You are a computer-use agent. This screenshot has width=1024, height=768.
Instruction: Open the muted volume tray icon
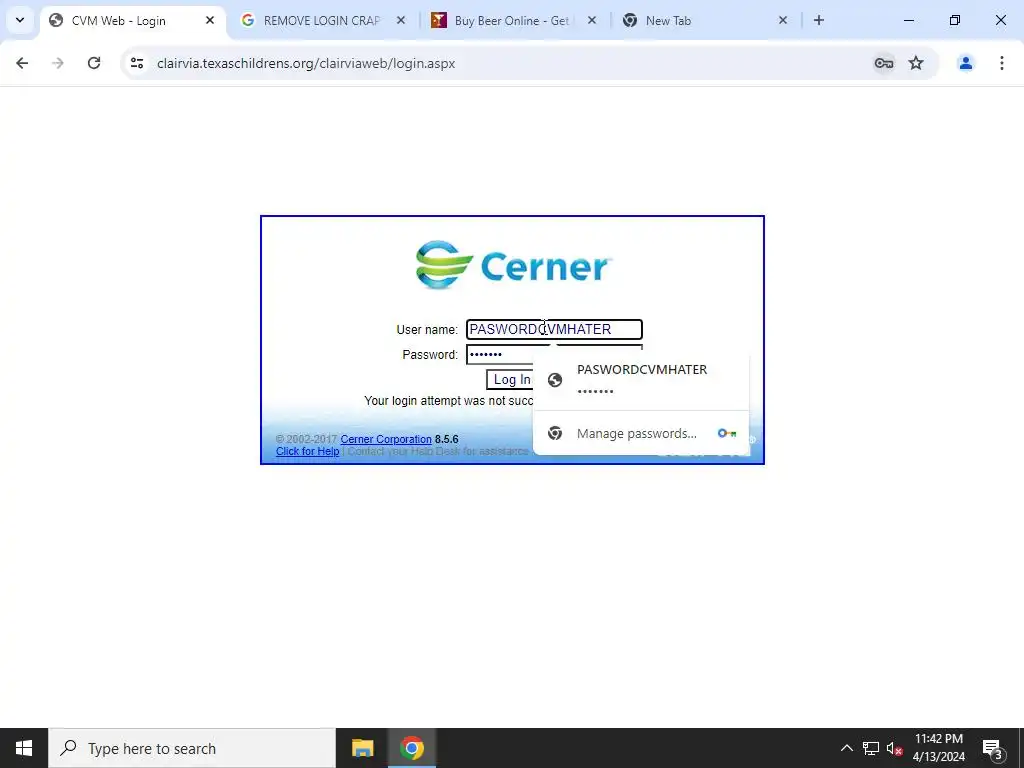tap(894, 748)
